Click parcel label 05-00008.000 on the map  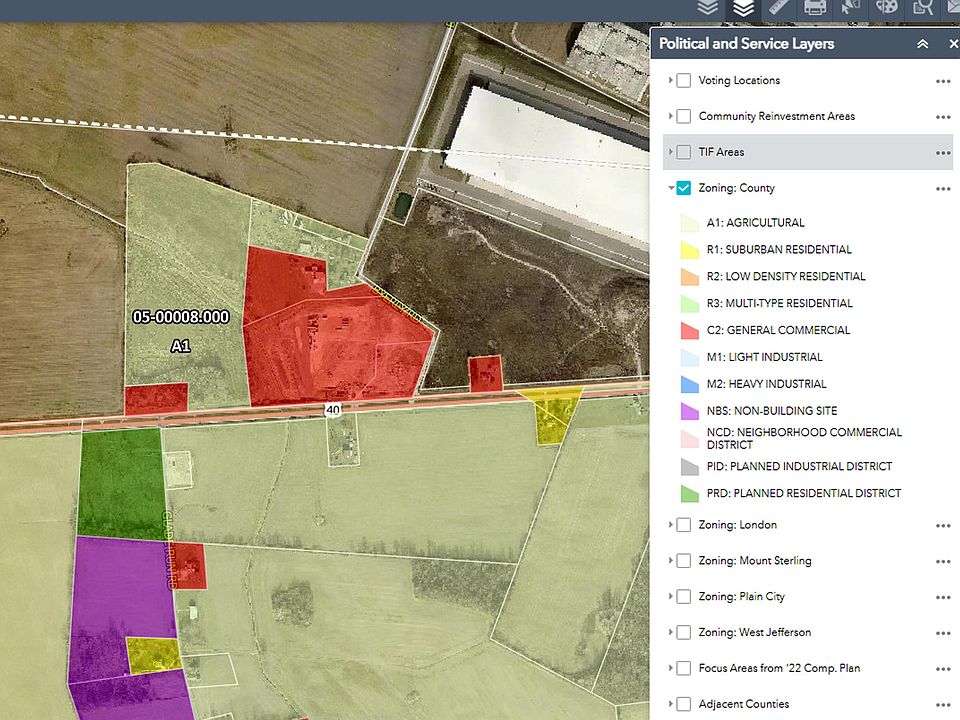(x=181, y=317)
